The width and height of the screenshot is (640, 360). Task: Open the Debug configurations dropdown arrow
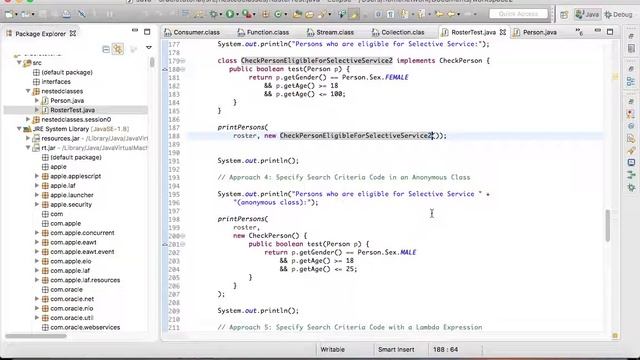220,15
